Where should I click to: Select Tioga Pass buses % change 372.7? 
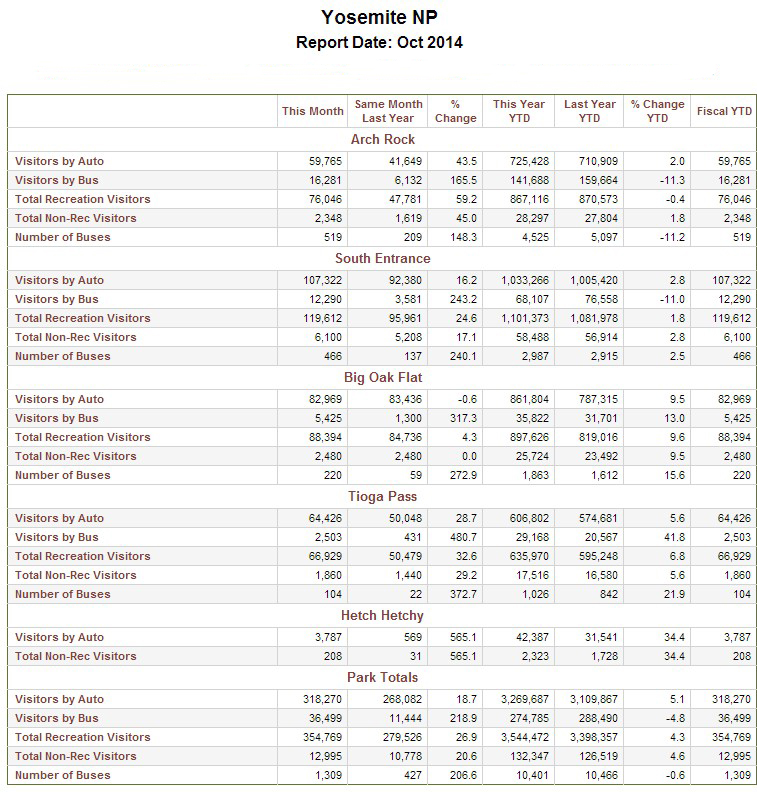pyautogui.click(x=463, y=595)
